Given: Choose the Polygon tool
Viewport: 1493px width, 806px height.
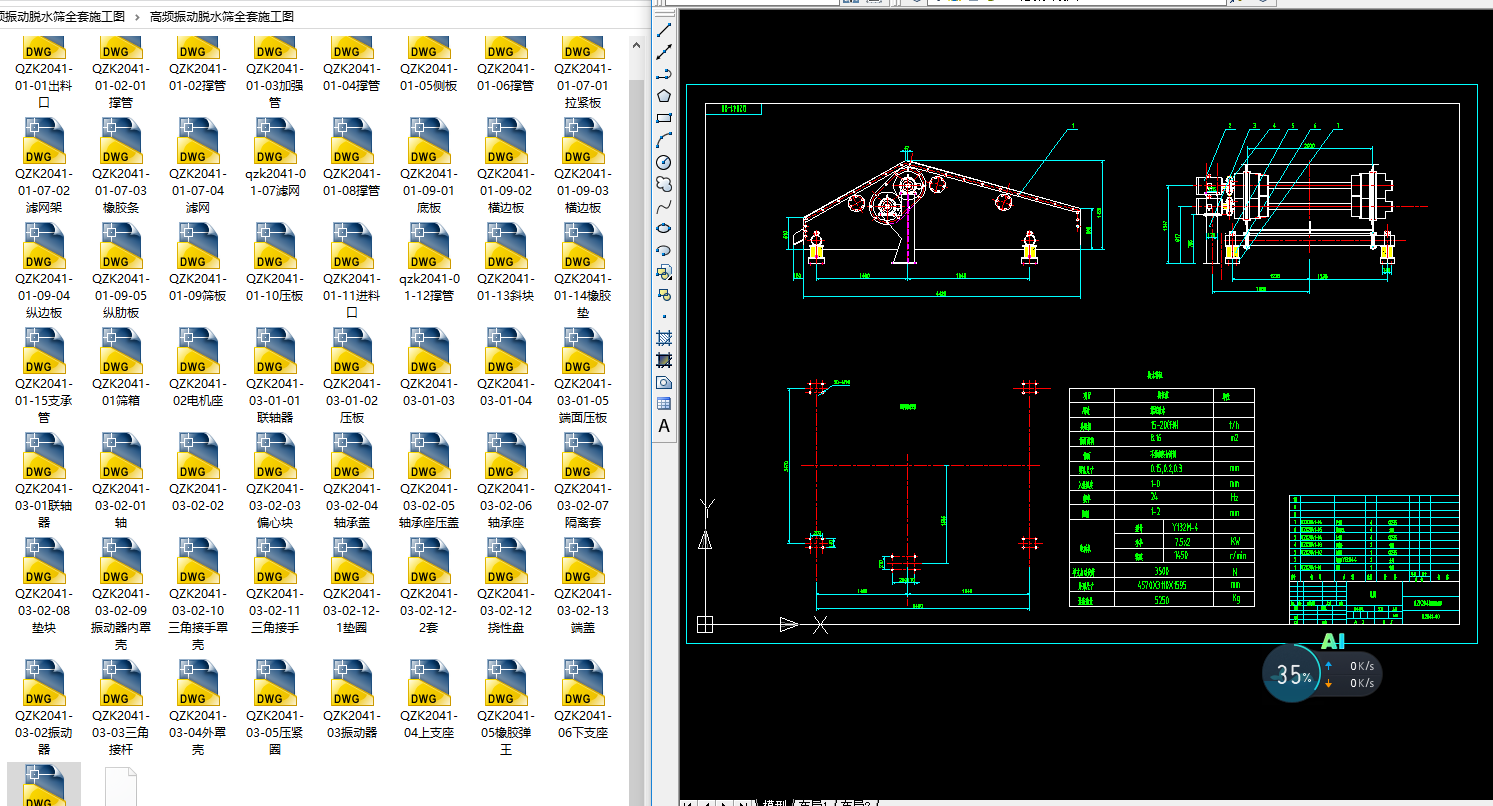Looking at the screenshot, I should click(x=663, y=96).
